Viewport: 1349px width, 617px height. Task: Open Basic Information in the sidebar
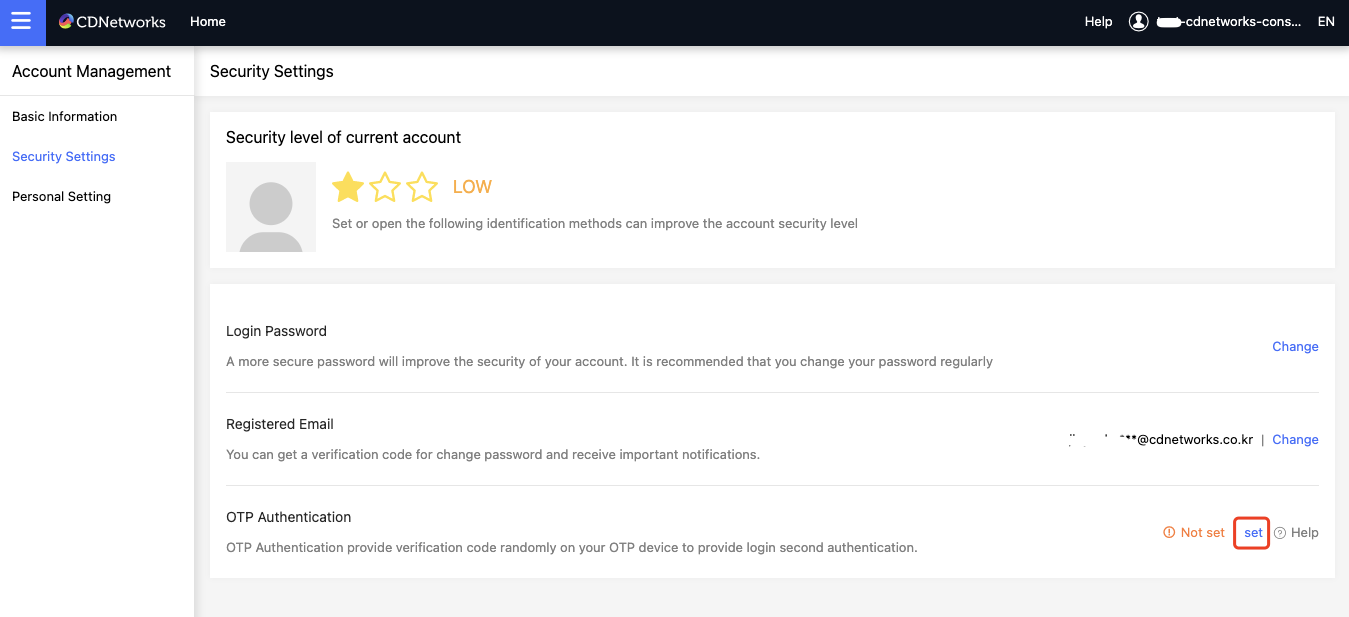(x=64, y=117)
